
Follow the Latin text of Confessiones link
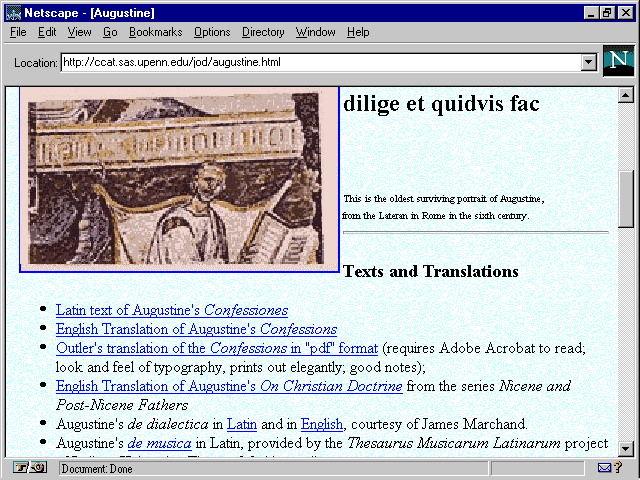[171, 311]
